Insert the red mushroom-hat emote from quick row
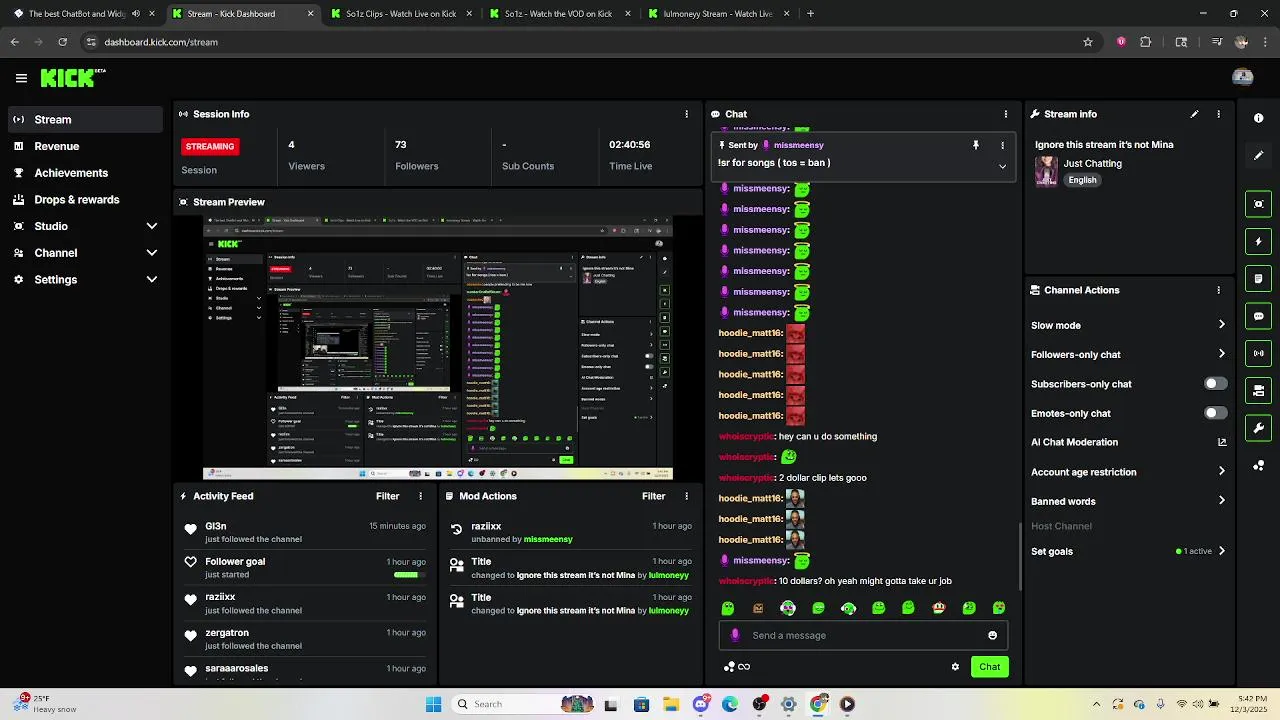1280x720 pixels. coord(938,608)
